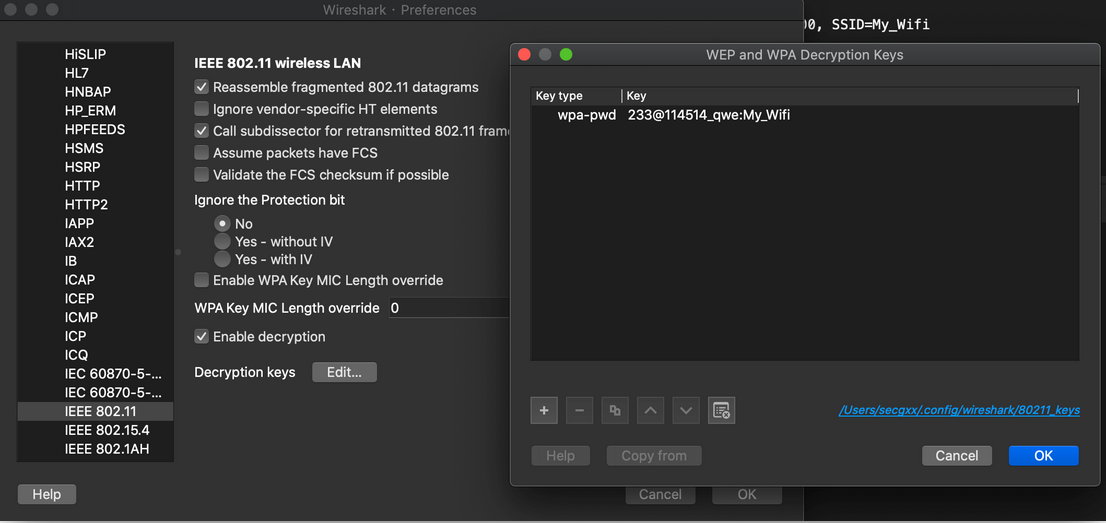Screen dimensions: 1106x523
Task: Click into WPA Key MIC Length override field
Action: [x=449, y=308]
